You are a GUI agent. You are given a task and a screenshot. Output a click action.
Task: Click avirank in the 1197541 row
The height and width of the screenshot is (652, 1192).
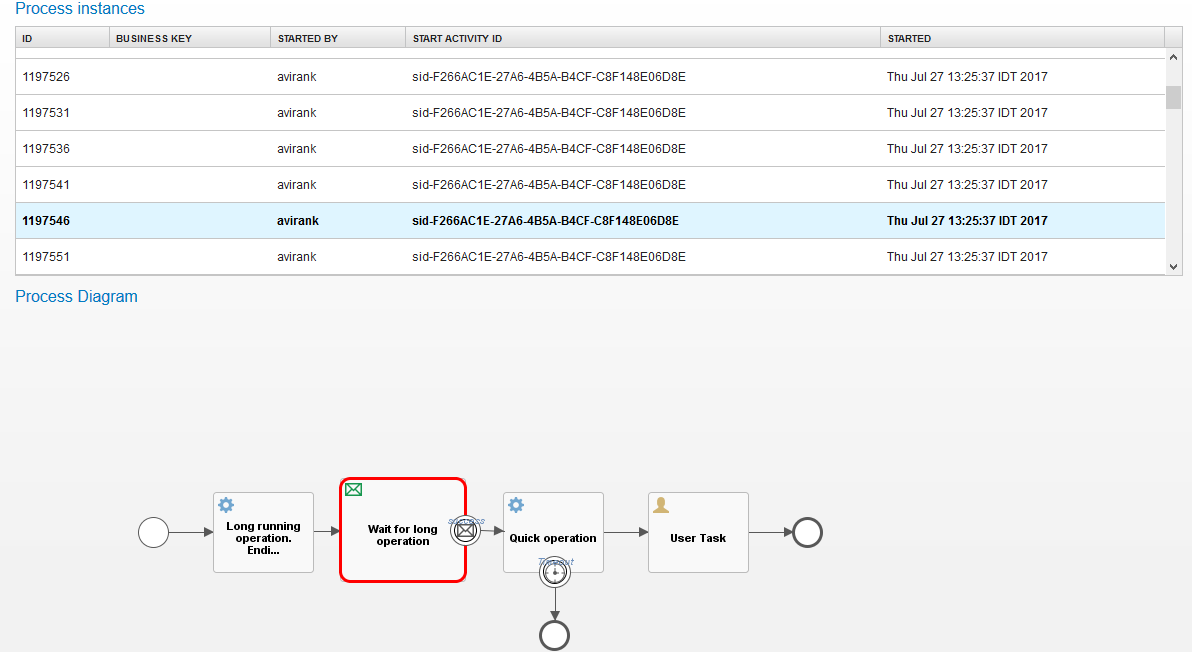(296, 185)
